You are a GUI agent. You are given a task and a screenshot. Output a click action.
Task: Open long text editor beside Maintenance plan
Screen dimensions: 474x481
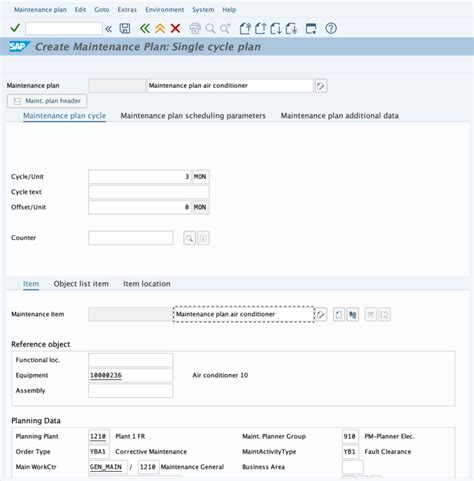(x=321, y=86)
